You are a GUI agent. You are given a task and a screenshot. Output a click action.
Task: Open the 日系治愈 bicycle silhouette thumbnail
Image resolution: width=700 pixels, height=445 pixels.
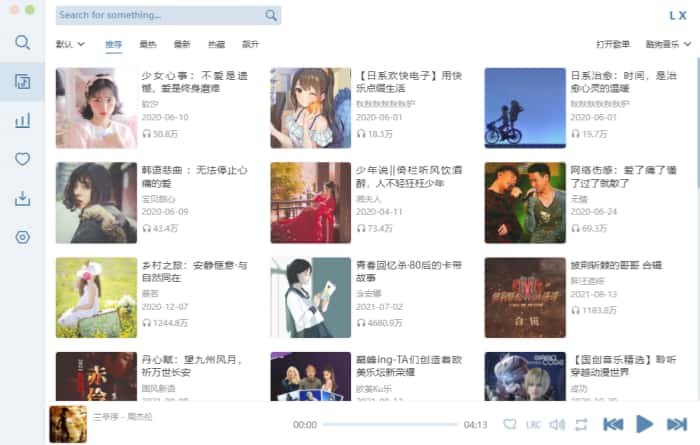click(525, 108)
